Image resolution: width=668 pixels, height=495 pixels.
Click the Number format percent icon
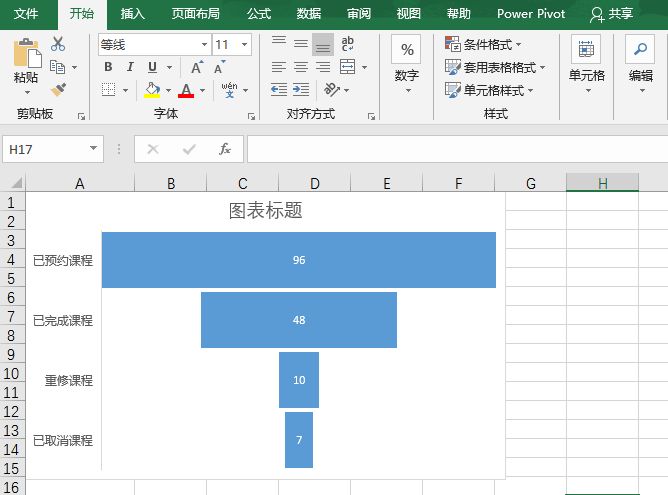point(406,50)
